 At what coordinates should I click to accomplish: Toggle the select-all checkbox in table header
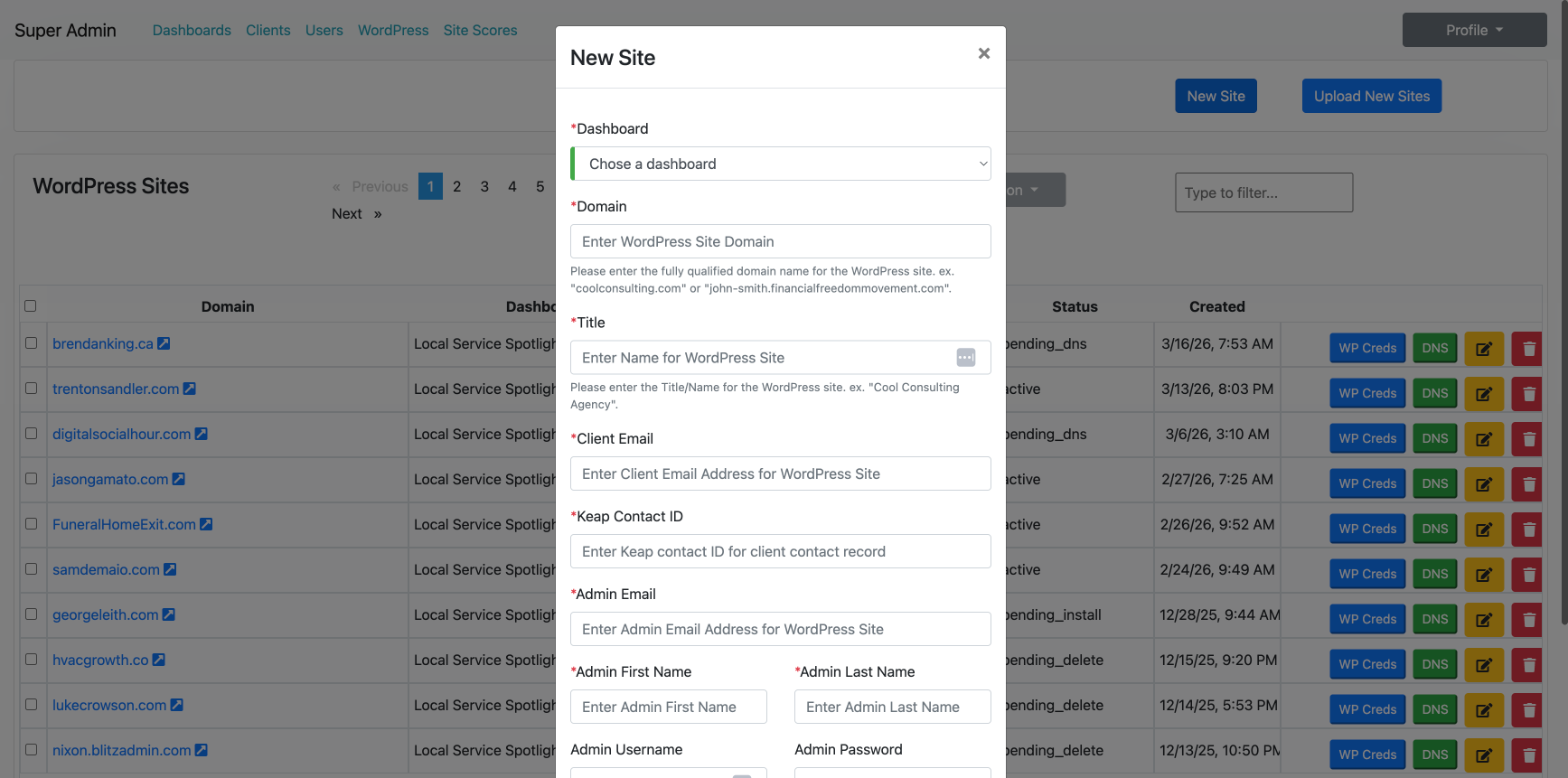point(30,306)
